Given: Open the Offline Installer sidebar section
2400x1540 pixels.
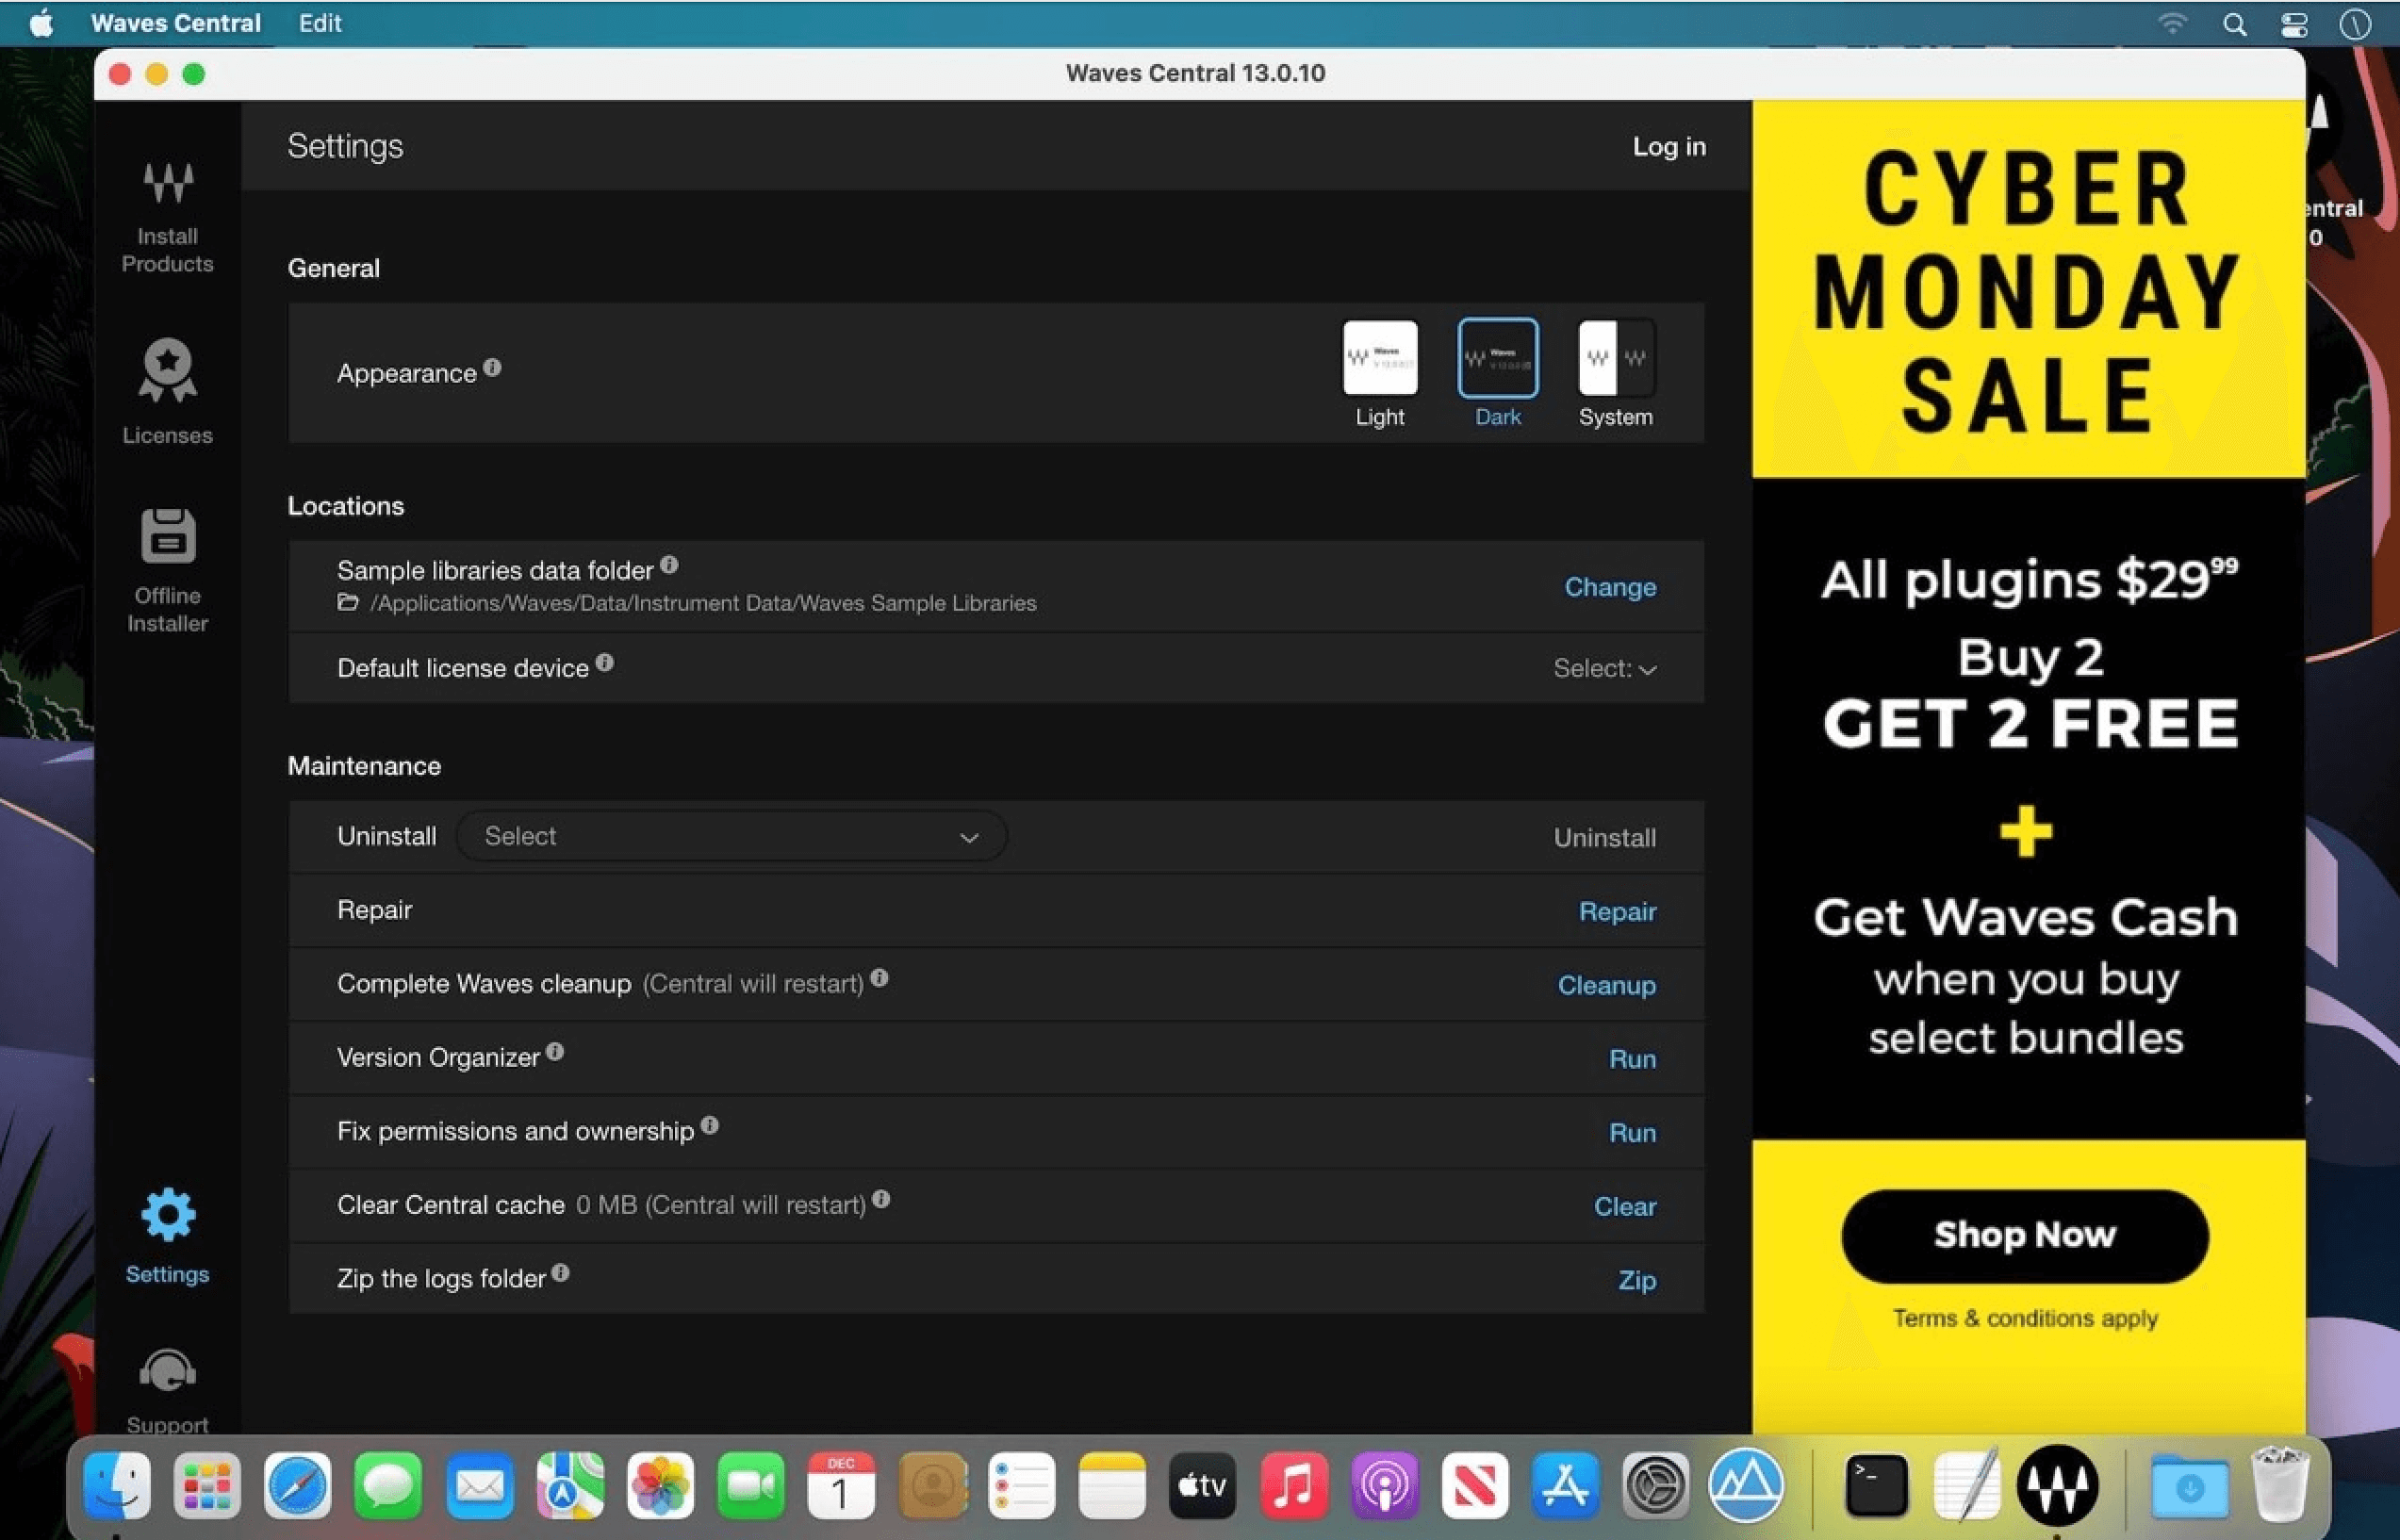Looking at the screenshot, I should point(167,571).
